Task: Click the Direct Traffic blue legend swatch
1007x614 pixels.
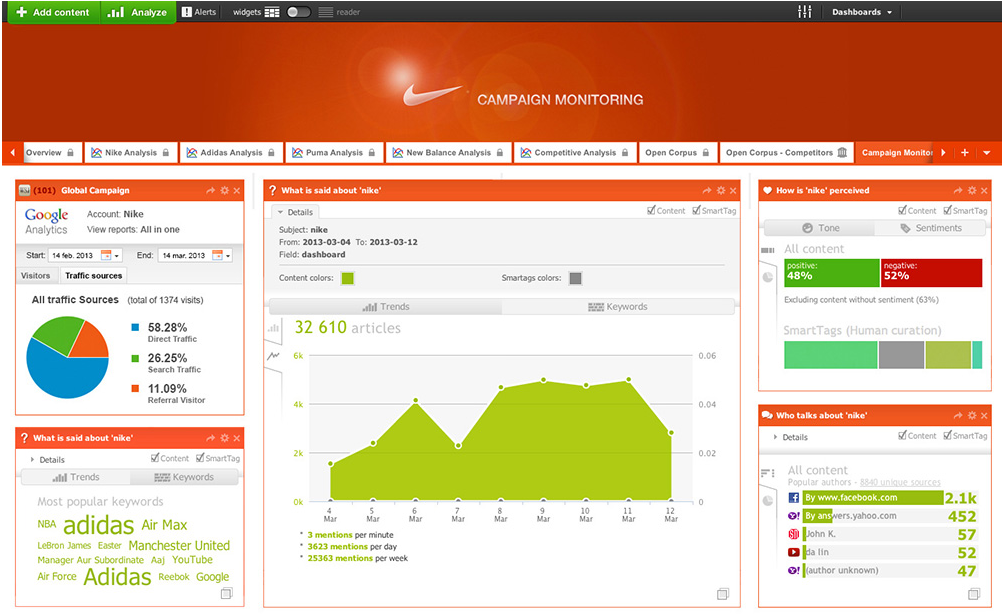Action: point(135,328)
